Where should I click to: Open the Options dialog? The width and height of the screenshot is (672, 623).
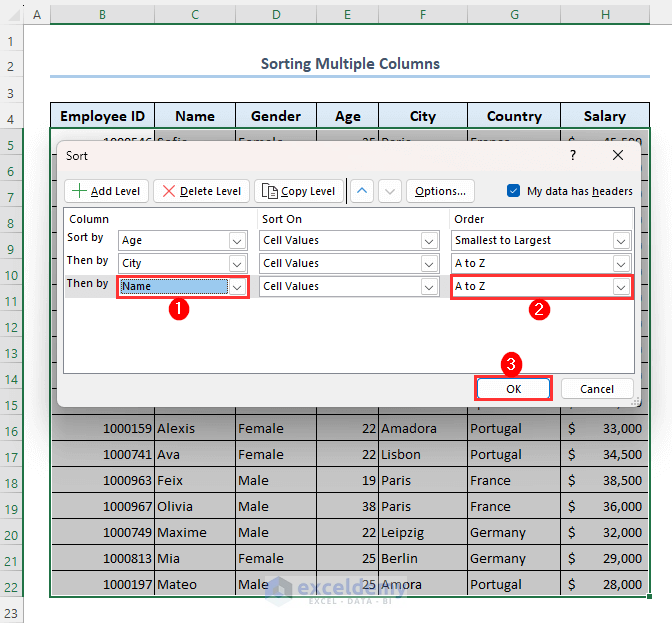(440, 191)
